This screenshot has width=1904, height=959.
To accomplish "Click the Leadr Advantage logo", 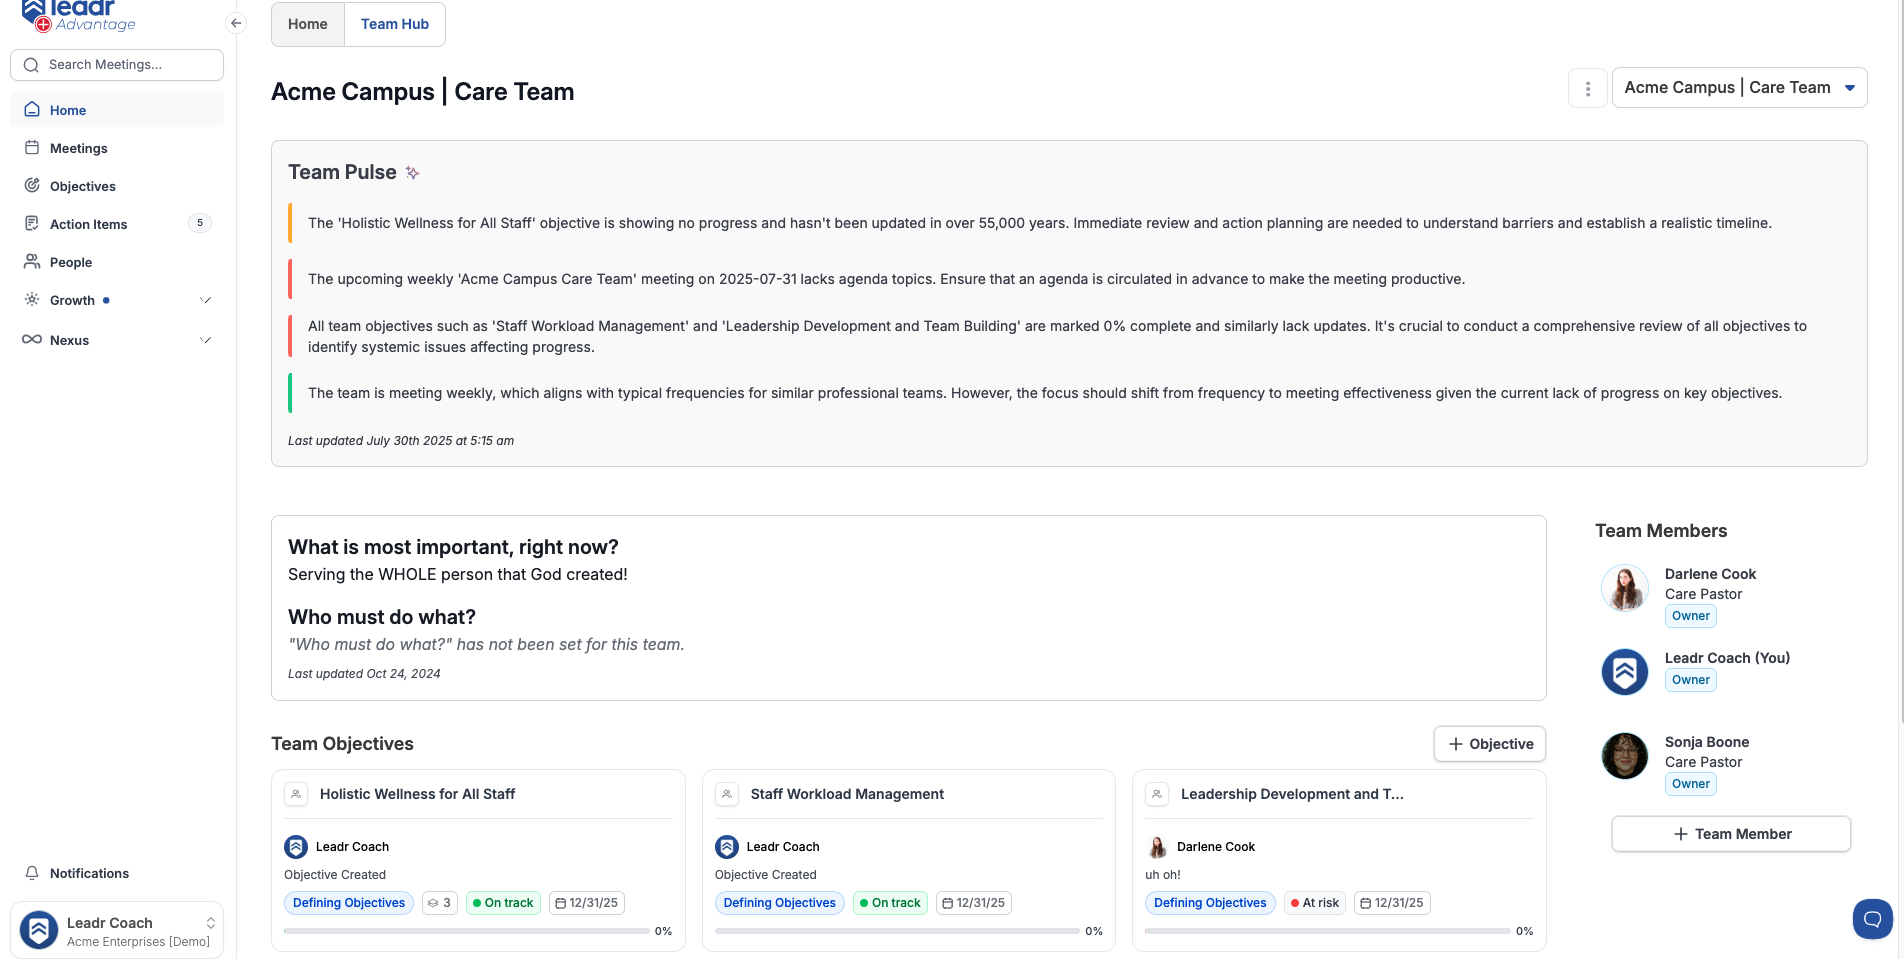I will pyautogui.click(x=78, y=15).
